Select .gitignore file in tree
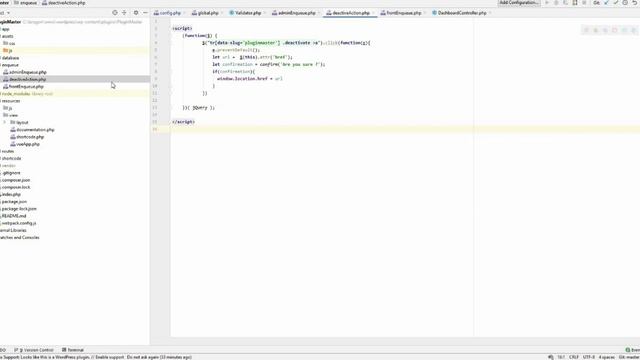The height and width of the screenshot is (360, 640). (x=10, y=173)
